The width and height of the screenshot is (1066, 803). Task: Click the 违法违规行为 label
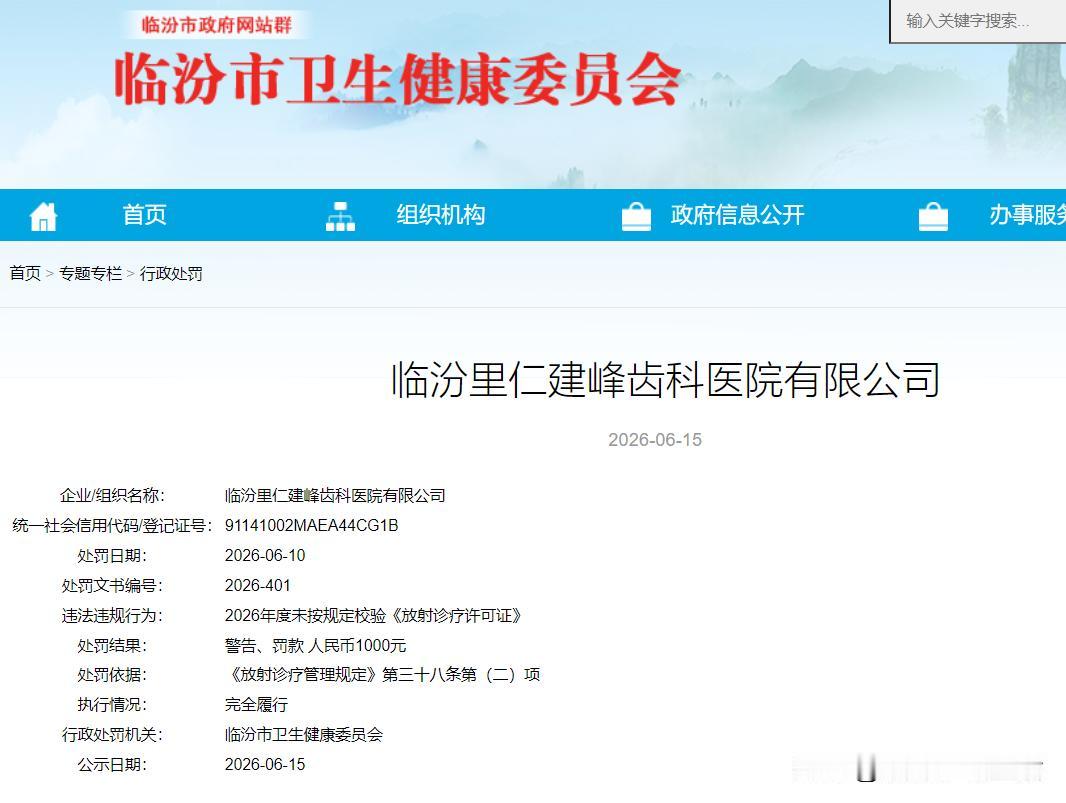click(x=112, y=615)
